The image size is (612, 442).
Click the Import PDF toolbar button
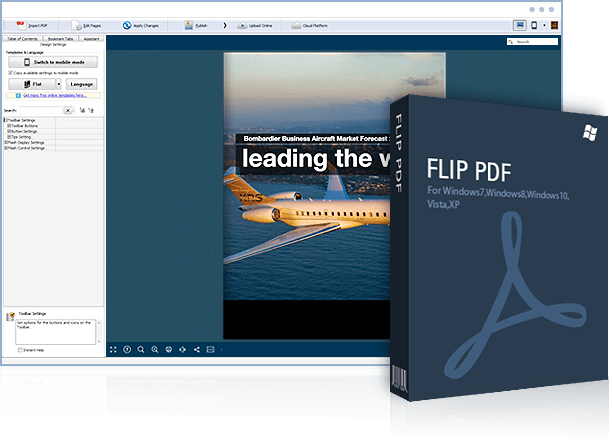(35, 25)
